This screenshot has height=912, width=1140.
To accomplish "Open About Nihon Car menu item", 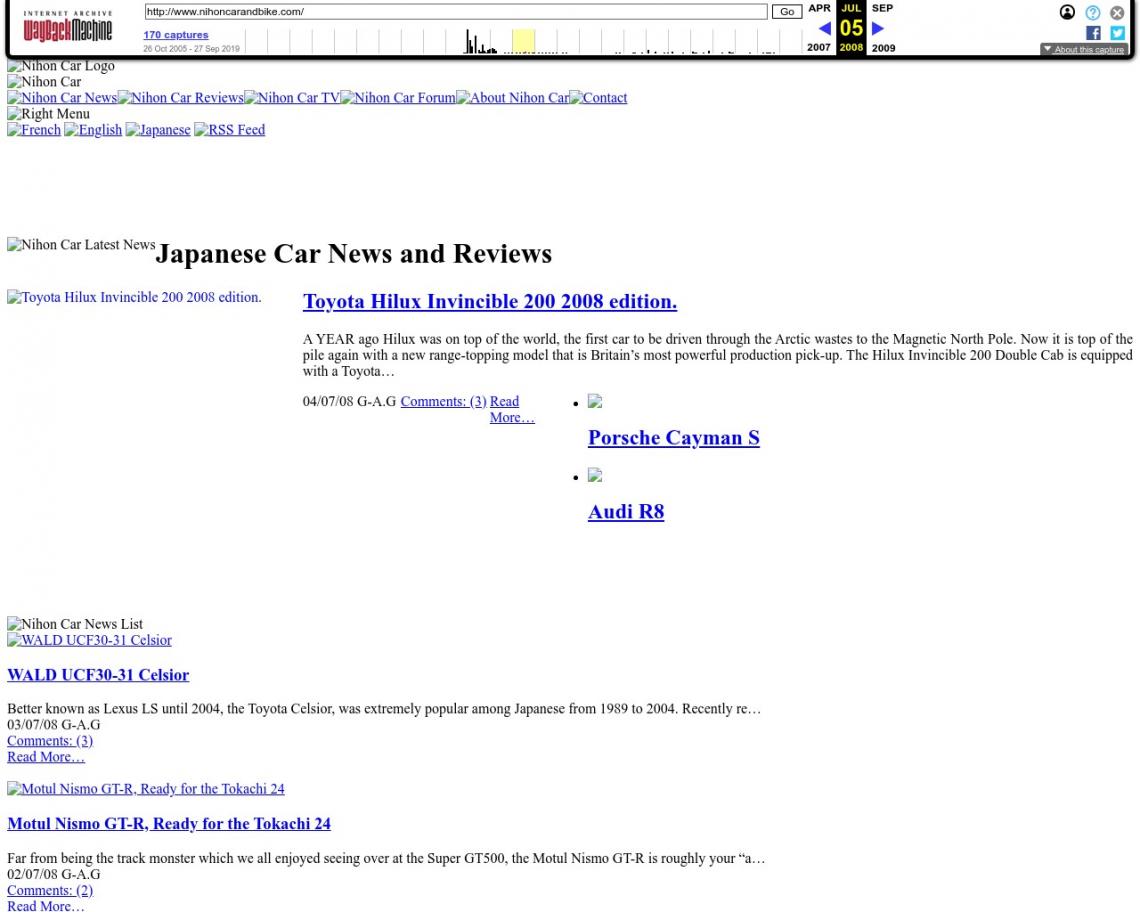I will (x=512, y=97).
